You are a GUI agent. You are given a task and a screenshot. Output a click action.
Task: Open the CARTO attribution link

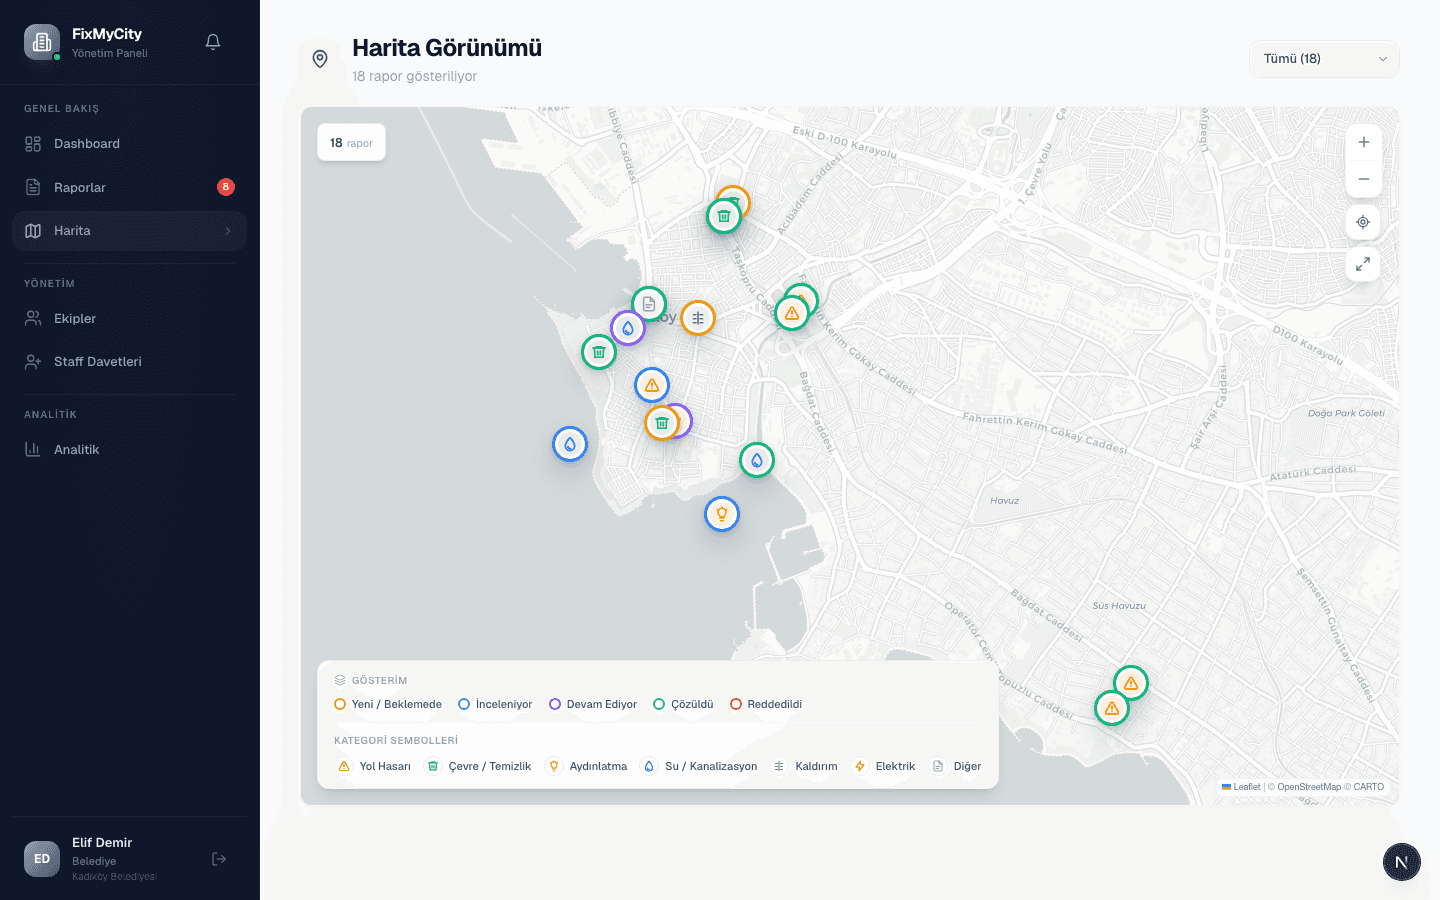pos(1369,787)
